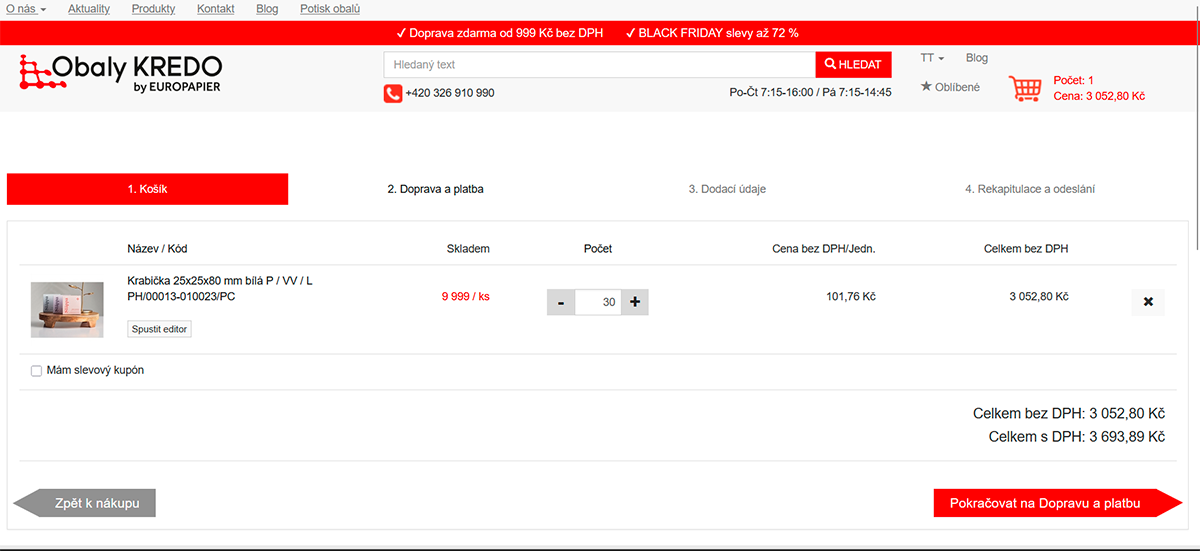Increase quantity with the plus button

tap(634, 302)
